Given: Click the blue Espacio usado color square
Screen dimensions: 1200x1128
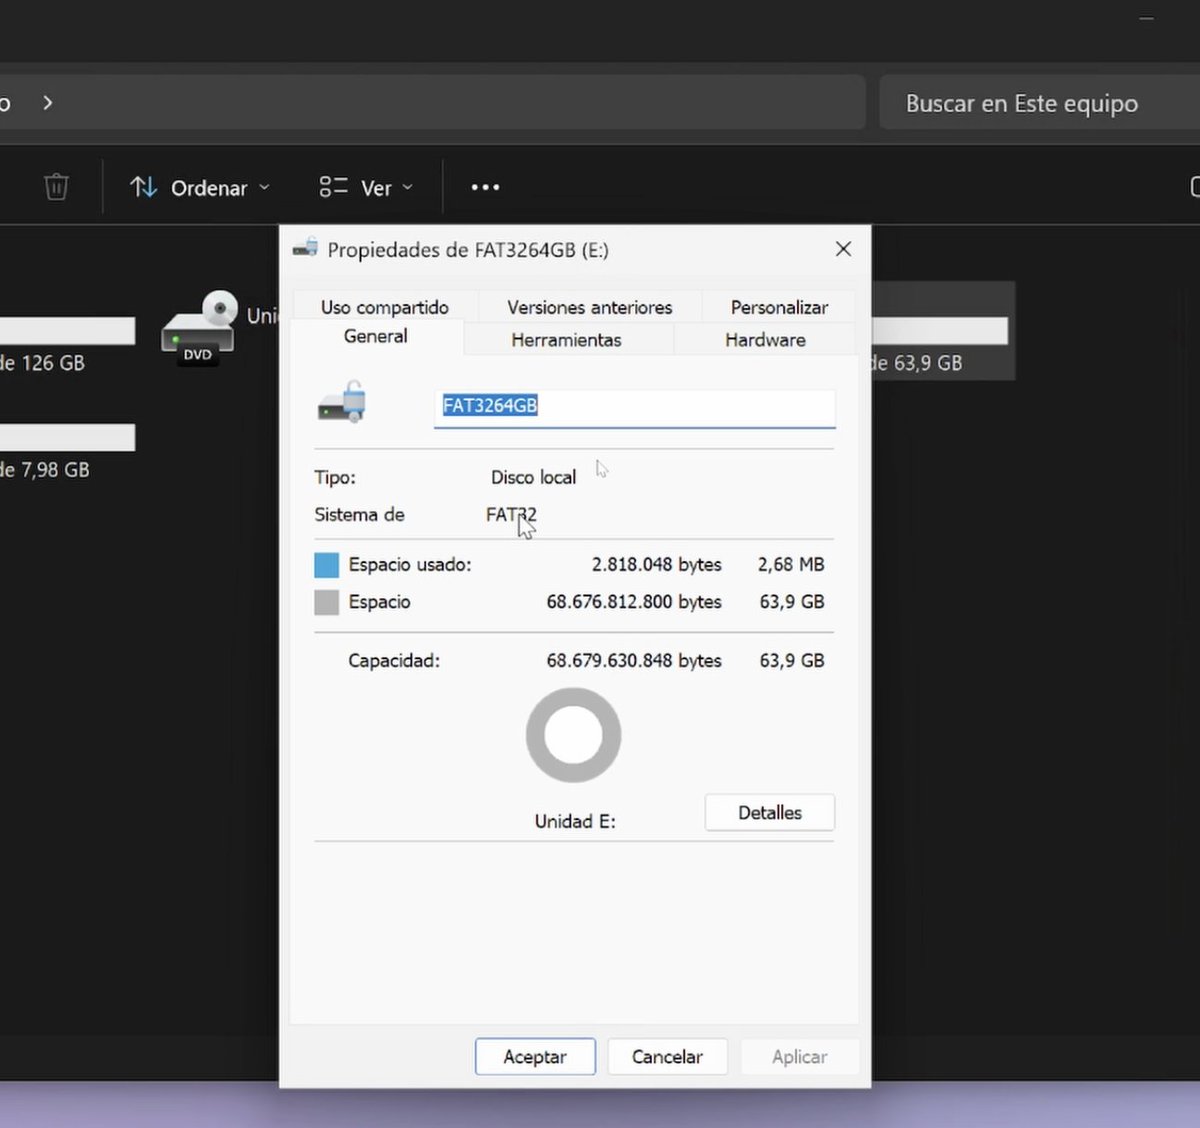Looking at the screenshot, I should 326,565.
